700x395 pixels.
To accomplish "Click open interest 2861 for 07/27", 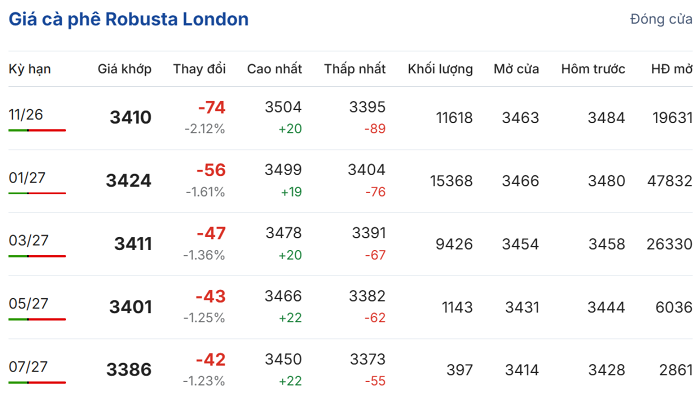I will (x=676, y=370).
